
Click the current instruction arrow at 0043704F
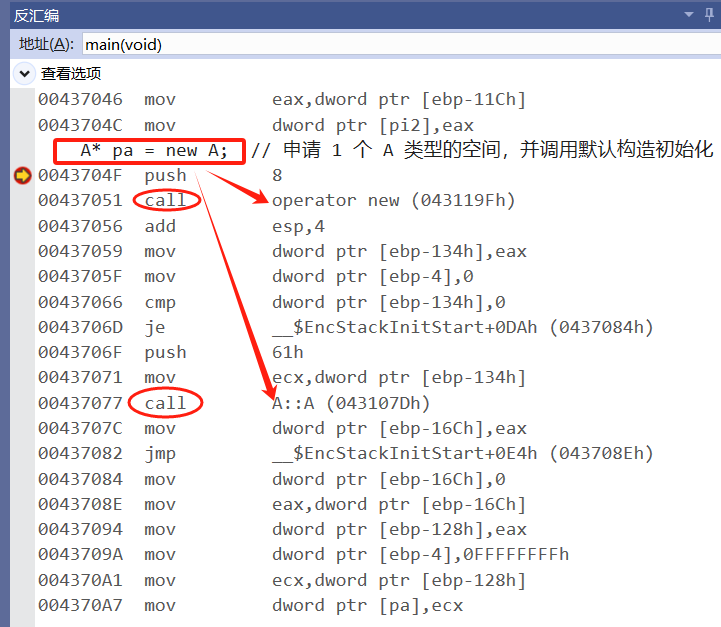(x=23, y=176)
